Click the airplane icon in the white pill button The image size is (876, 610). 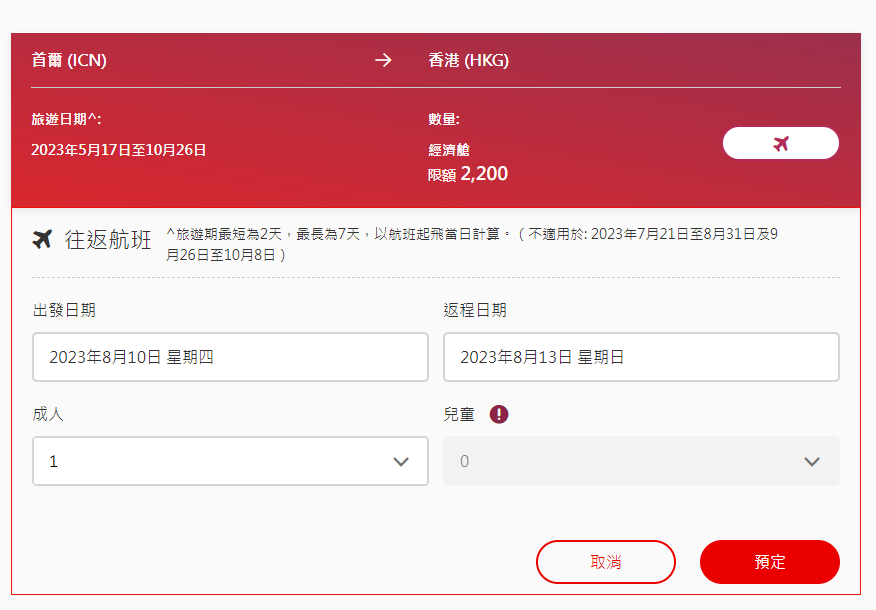pos(781,143)
